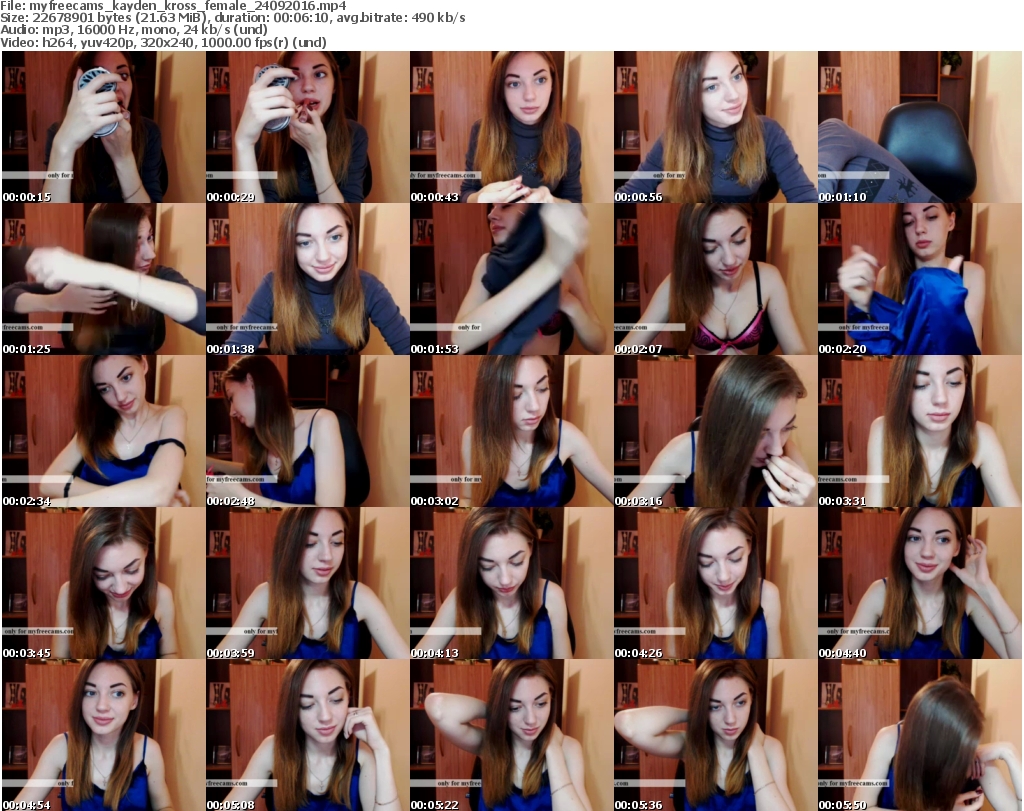
Task: Select the frame at 00:02:07
Action: click(715, 279)
